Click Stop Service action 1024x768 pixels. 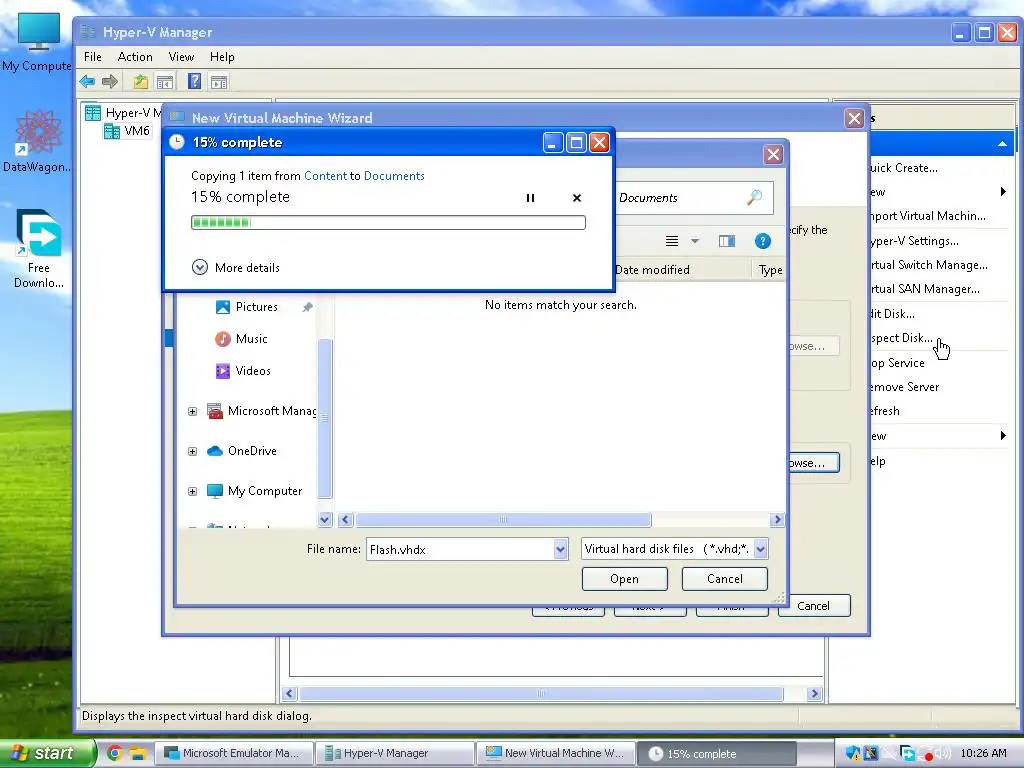897,362
